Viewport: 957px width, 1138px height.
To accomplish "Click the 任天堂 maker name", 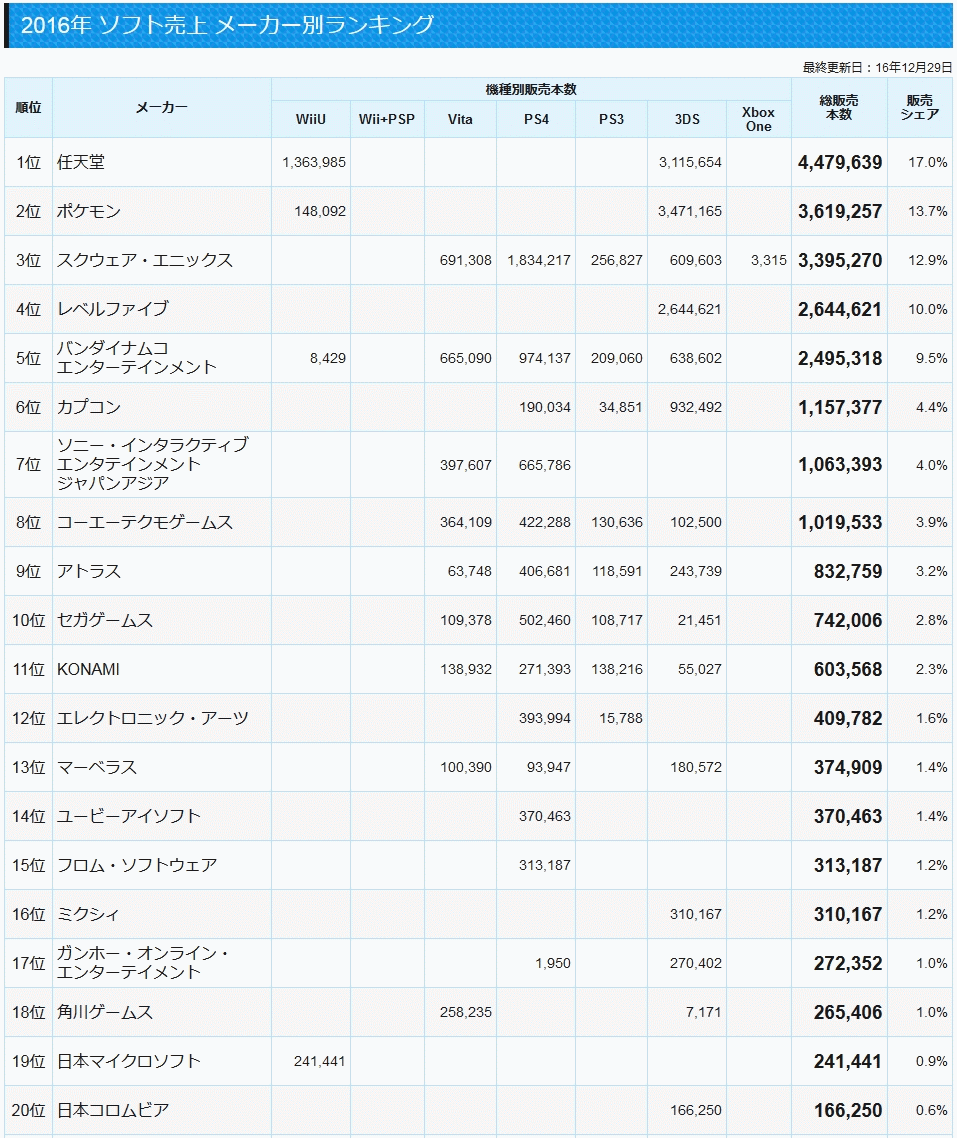I will [x=81, y=163].
